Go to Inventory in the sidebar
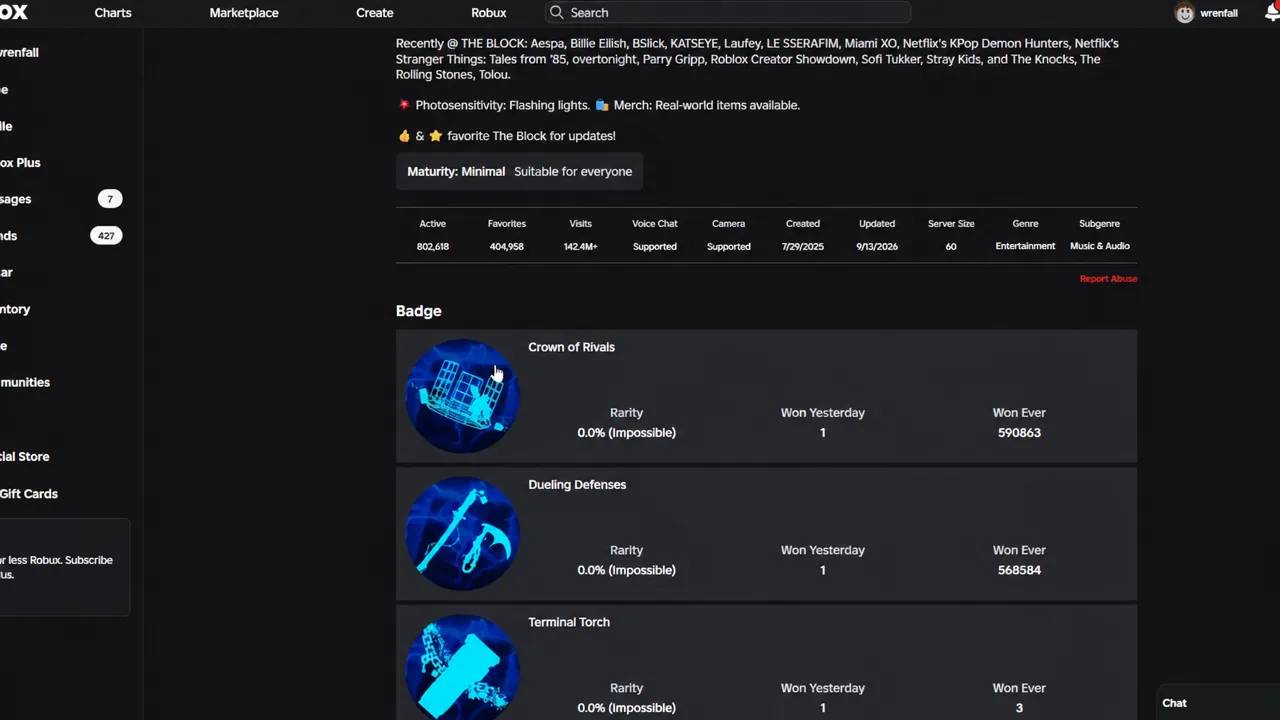Viewport: 1280px width, 720px height. point(15,309)
